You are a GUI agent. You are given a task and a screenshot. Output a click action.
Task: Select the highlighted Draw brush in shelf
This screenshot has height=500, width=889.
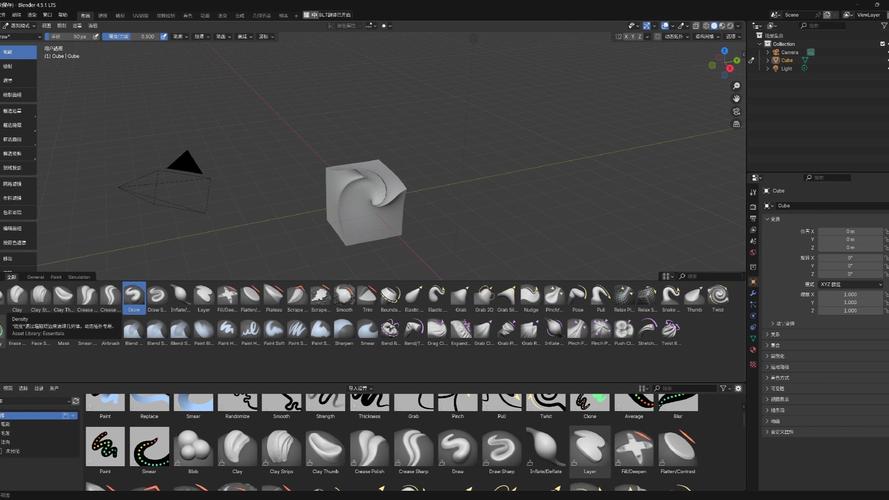[x=134, y=298]
